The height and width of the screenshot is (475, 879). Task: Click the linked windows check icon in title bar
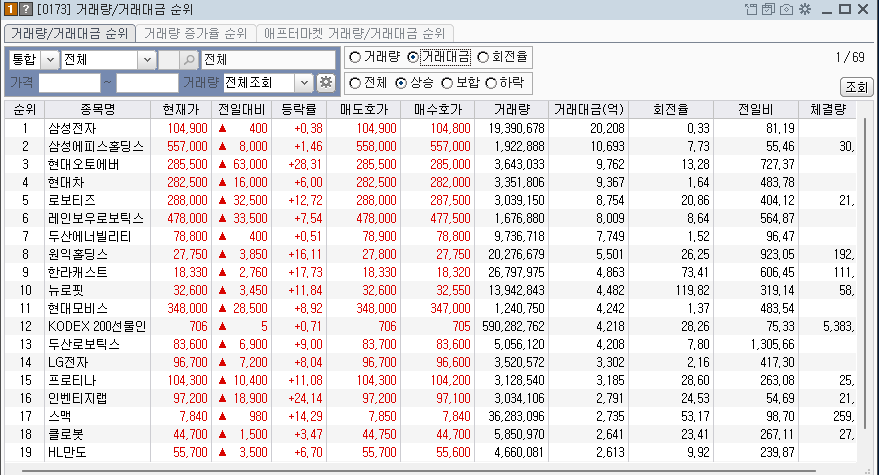click(768, 9)
